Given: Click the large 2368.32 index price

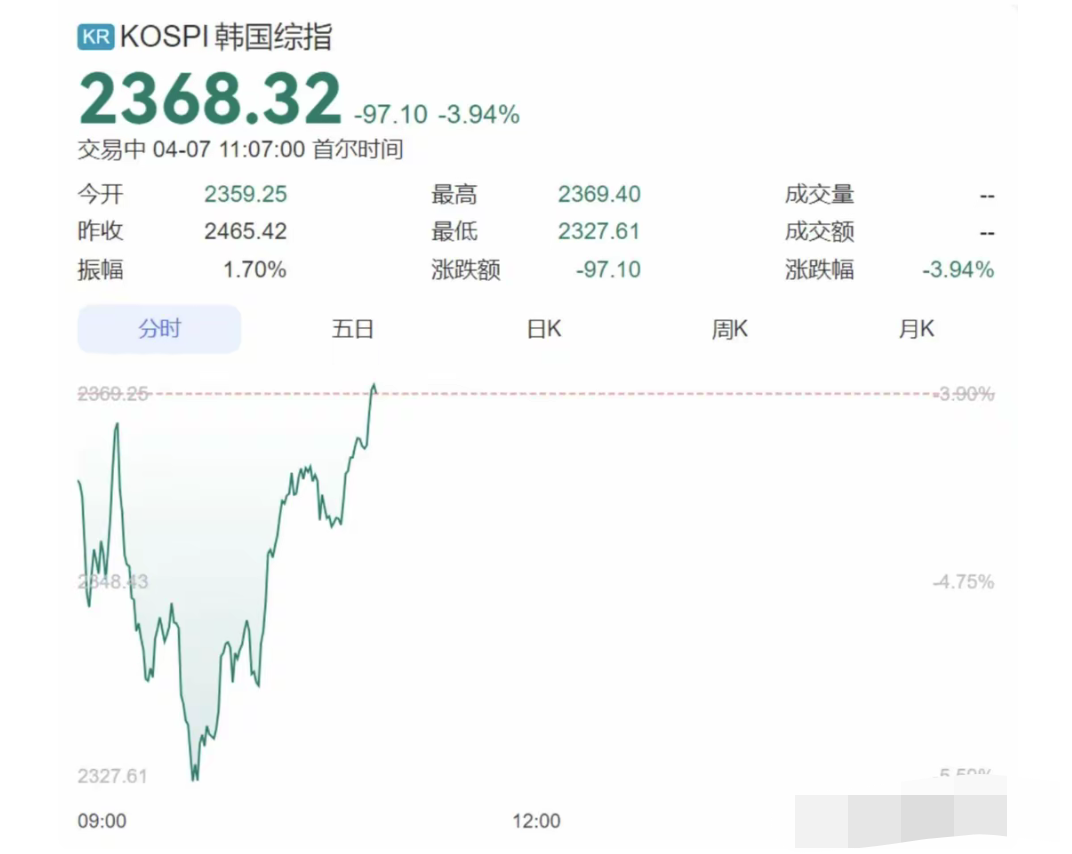Looking at the screenshot, I should [210, 100].
